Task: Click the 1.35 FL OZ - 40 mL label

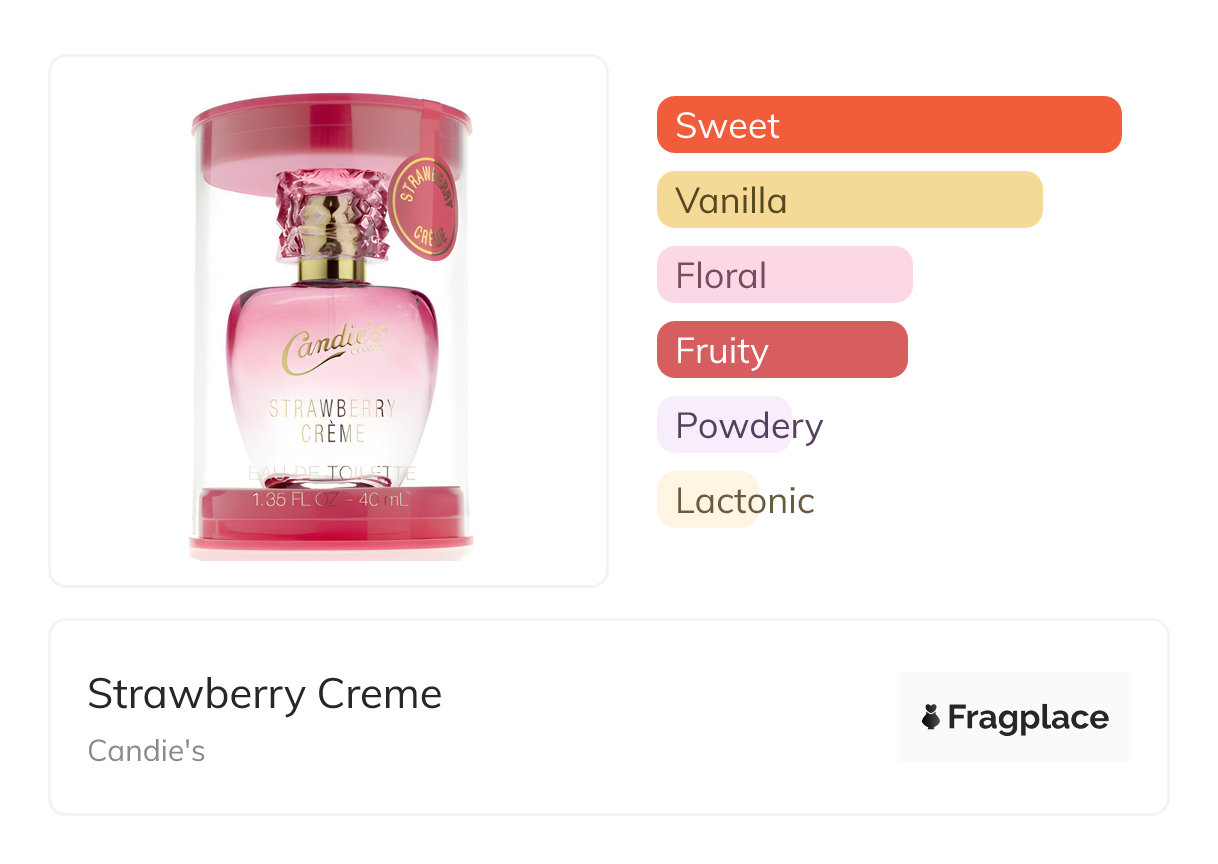Action: click(x=332, y=500)
